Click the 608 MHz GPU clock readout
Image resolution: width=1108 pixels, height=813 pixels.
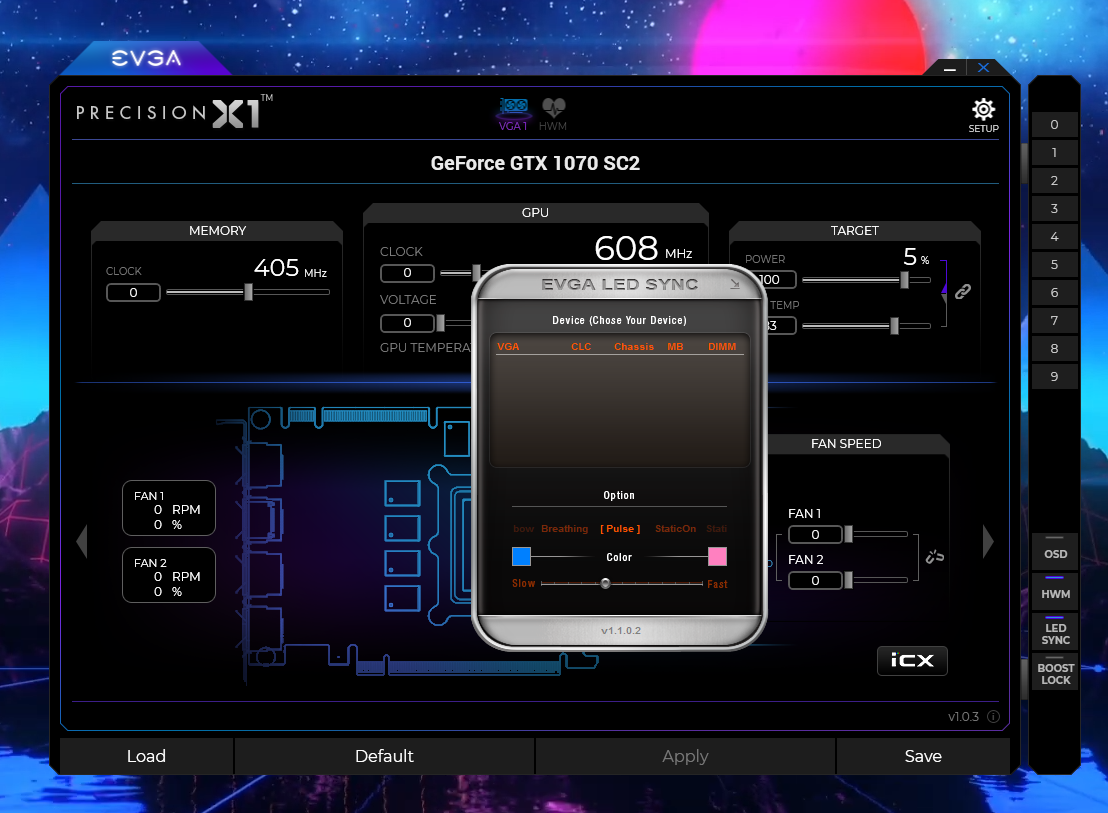point(643,249)
